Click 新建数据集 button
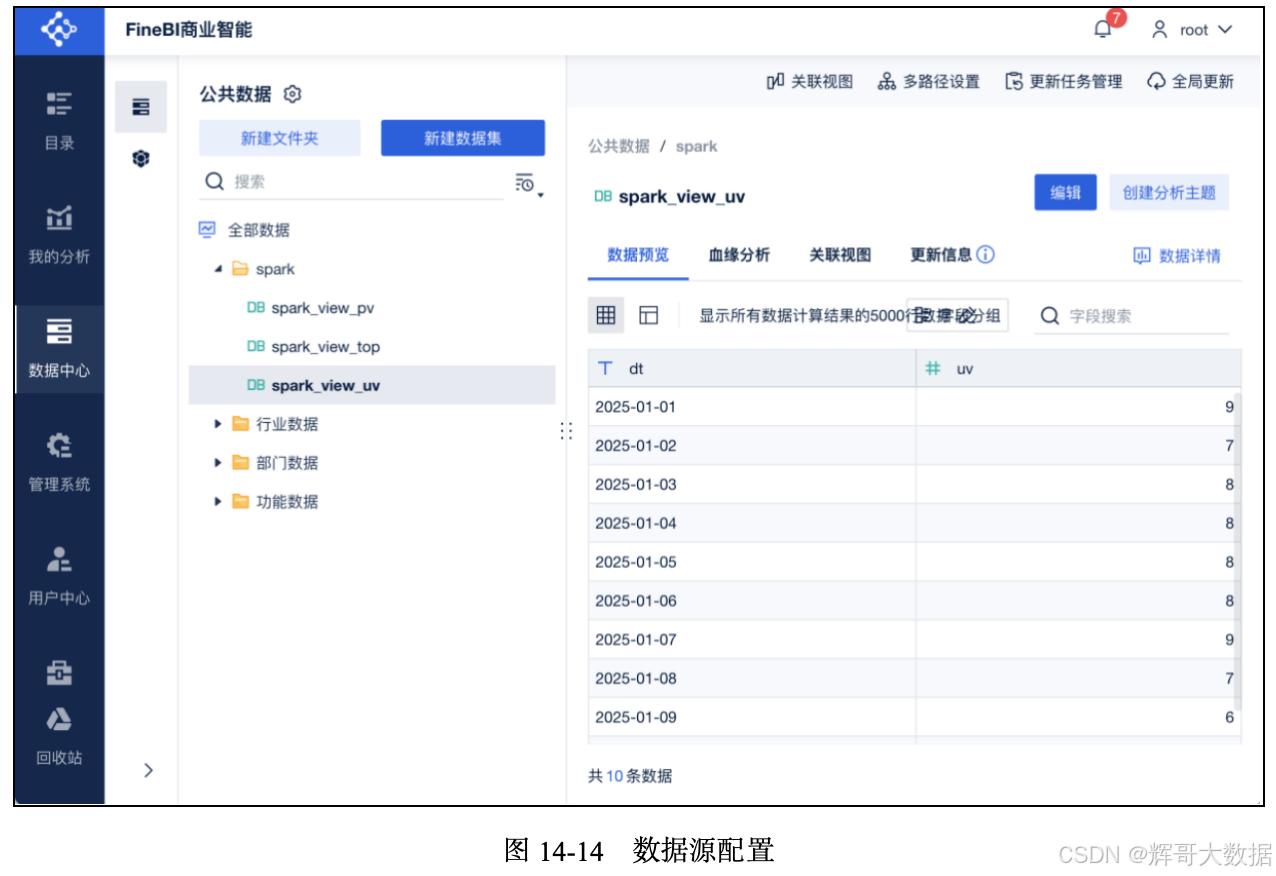The height and width of the screenshot is (876, 1276). click(463, 138)
